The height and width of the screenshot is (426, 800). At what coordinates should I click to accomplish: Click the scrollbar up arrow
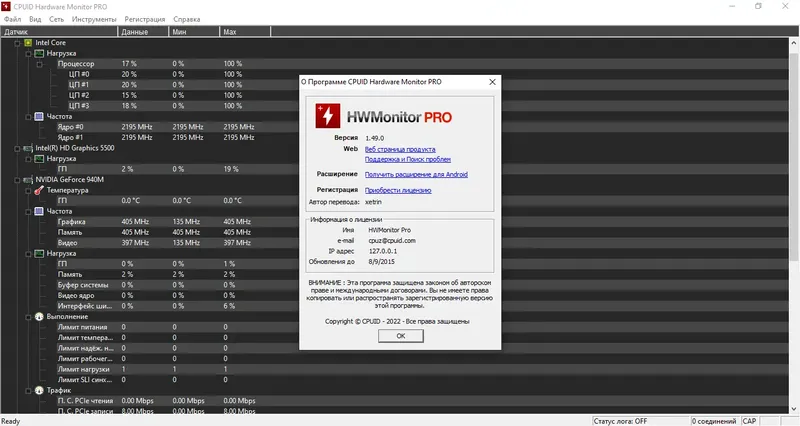(x=794, y=43)
